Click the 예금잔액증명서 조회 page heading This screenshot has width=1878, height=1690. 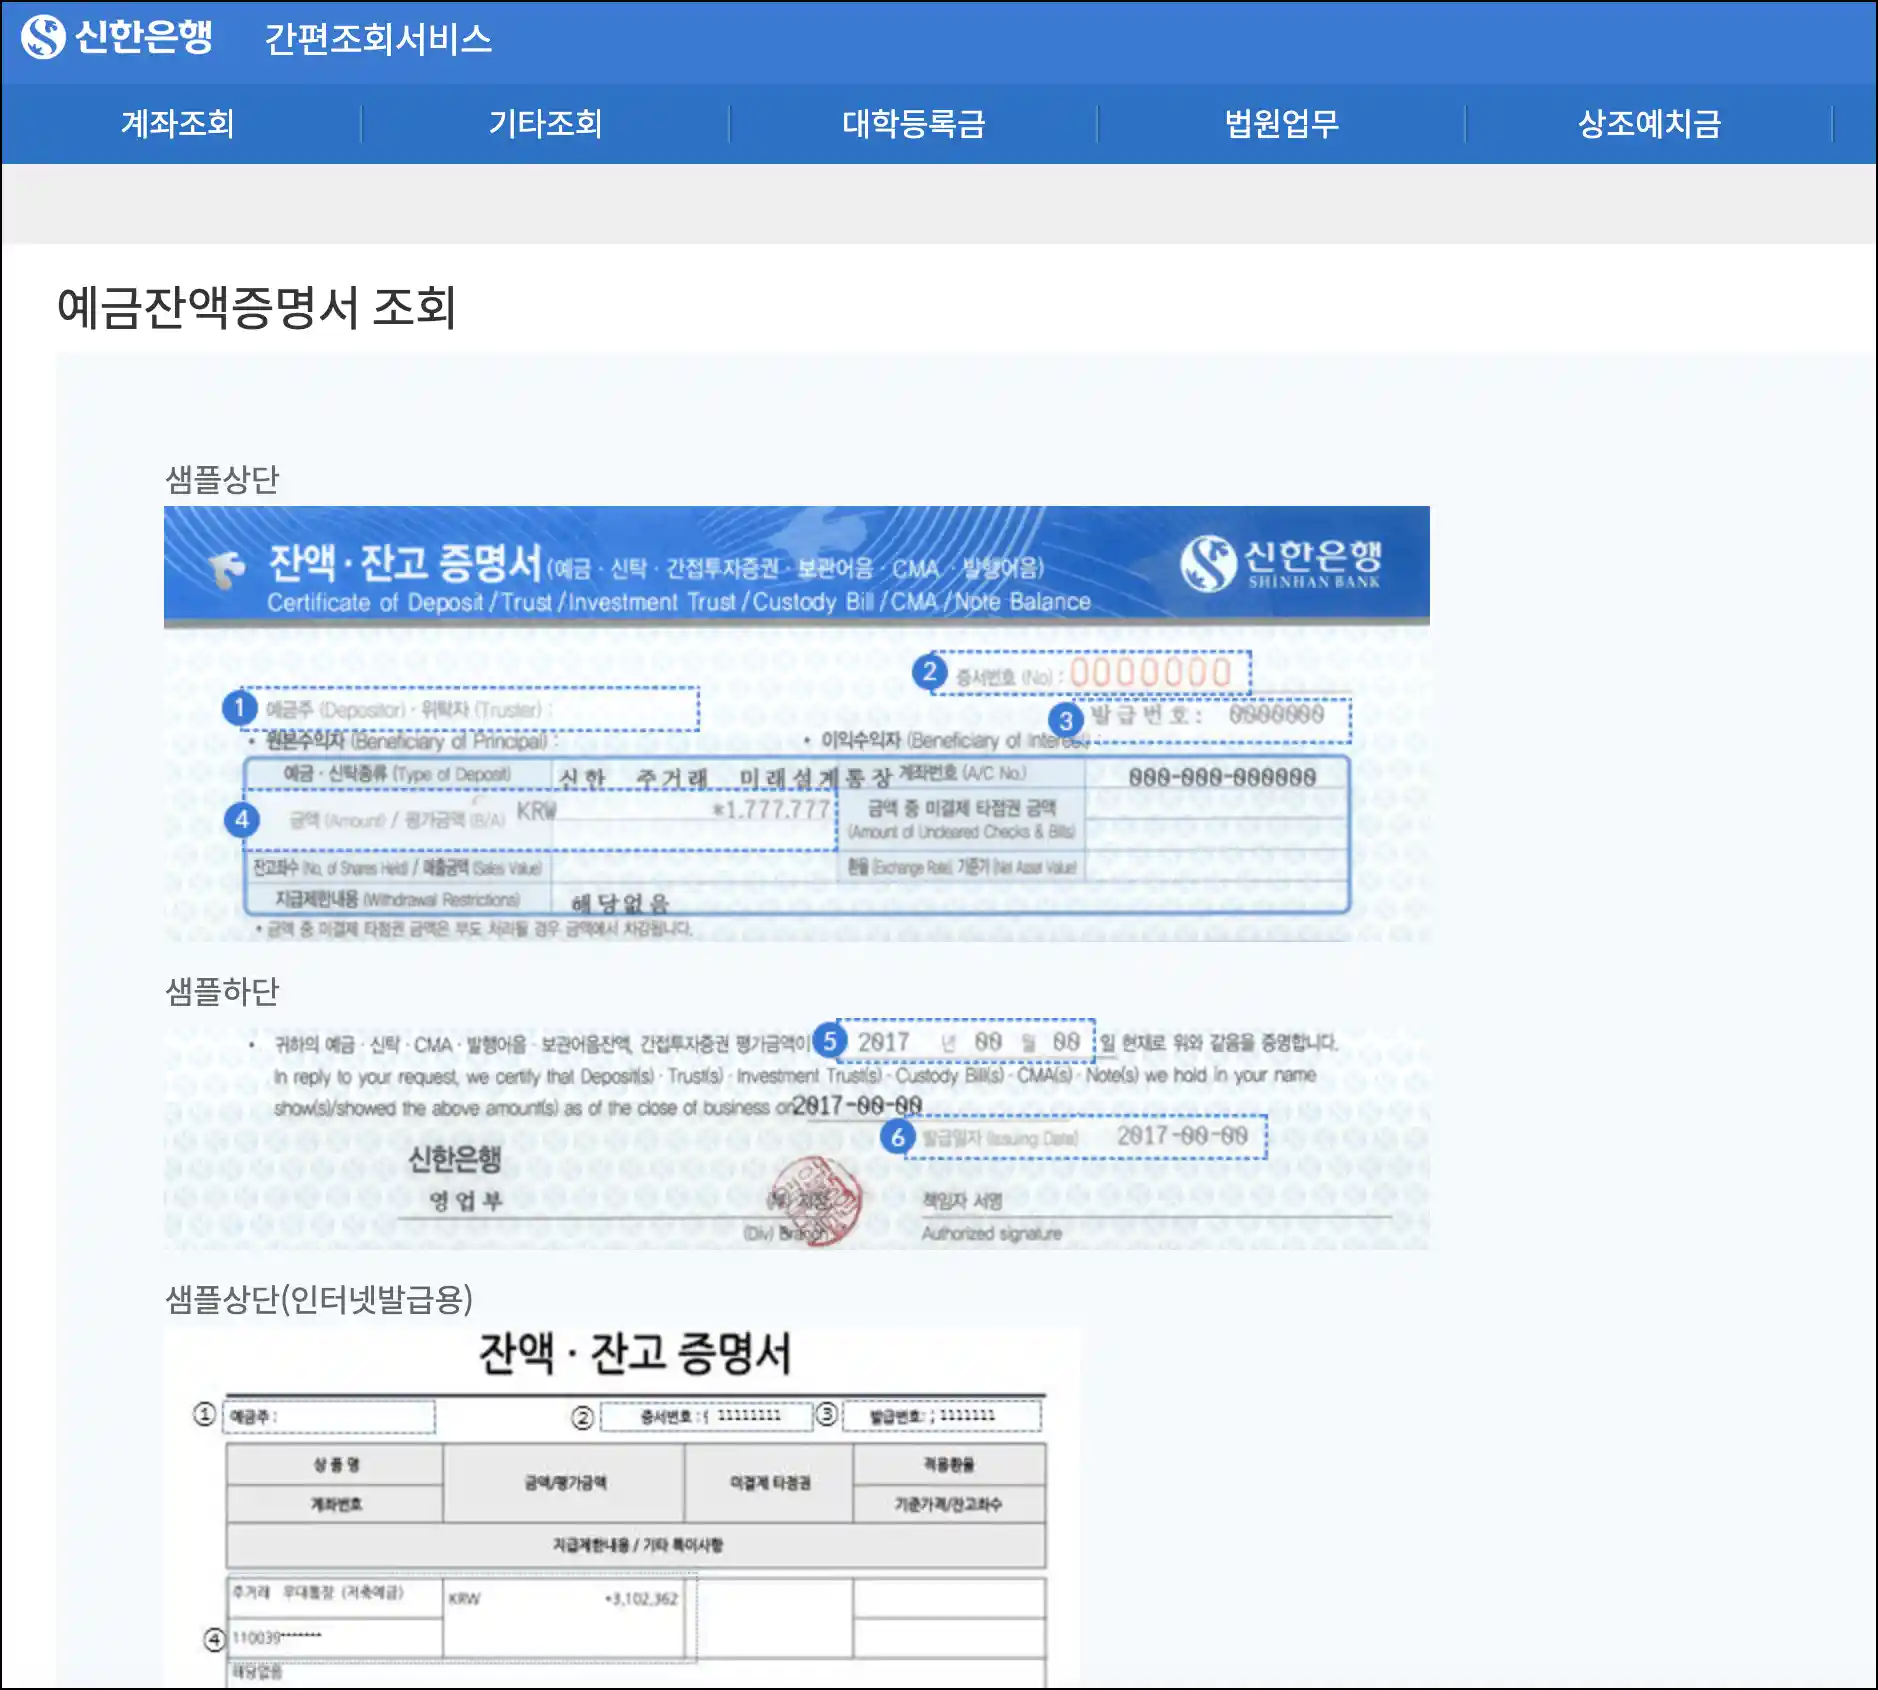pos(257,307)
